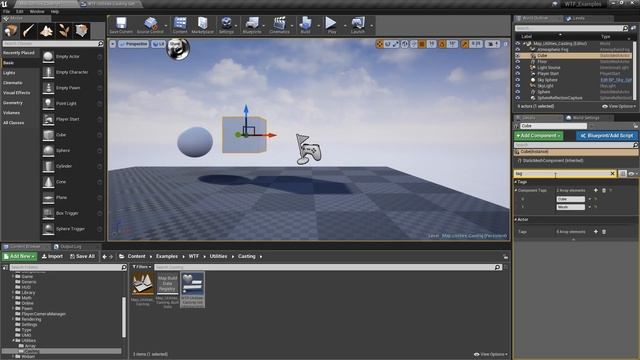This screenshot has height=360, width=640.
Task: Open the Lit view mode dropdown
Action: point(158,44)
